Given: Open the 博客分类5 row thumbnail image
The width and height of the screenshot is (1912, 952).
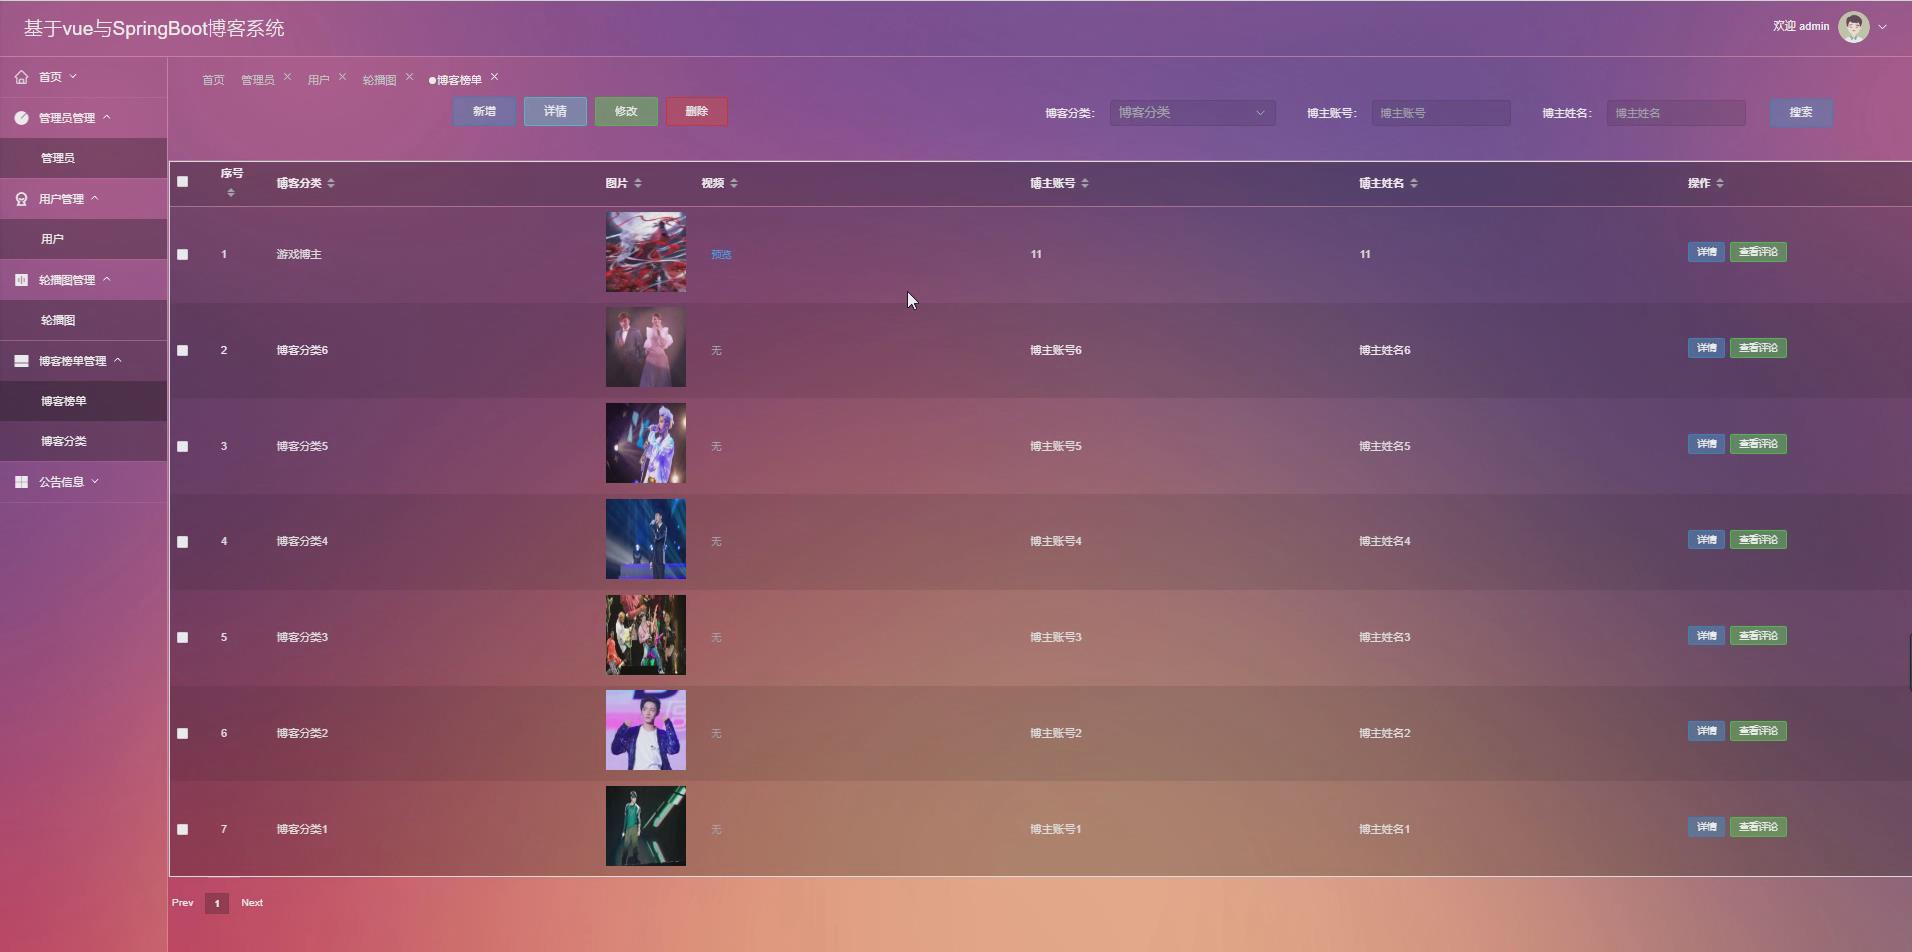Looking at the screenshot, I should coord(646,443).
